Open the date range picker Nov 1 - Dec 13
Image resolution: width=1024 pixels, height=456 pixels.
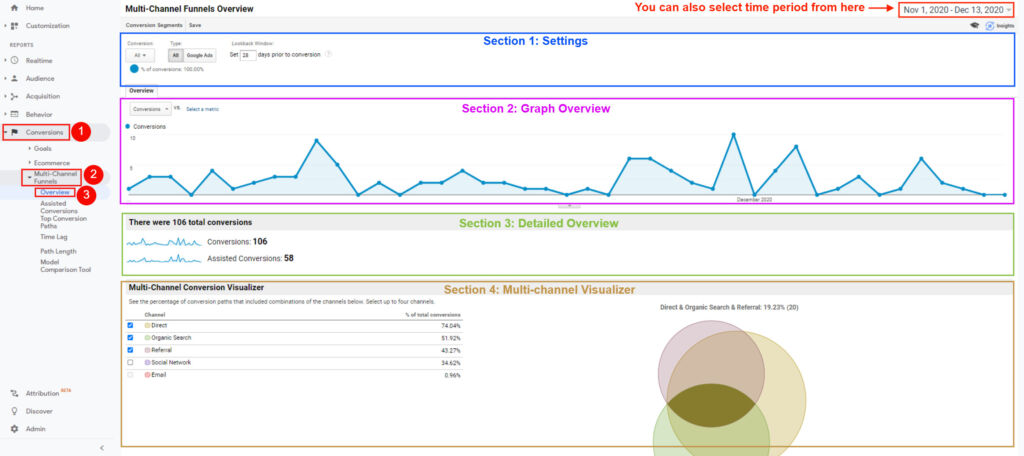click(x=957, y=10)
